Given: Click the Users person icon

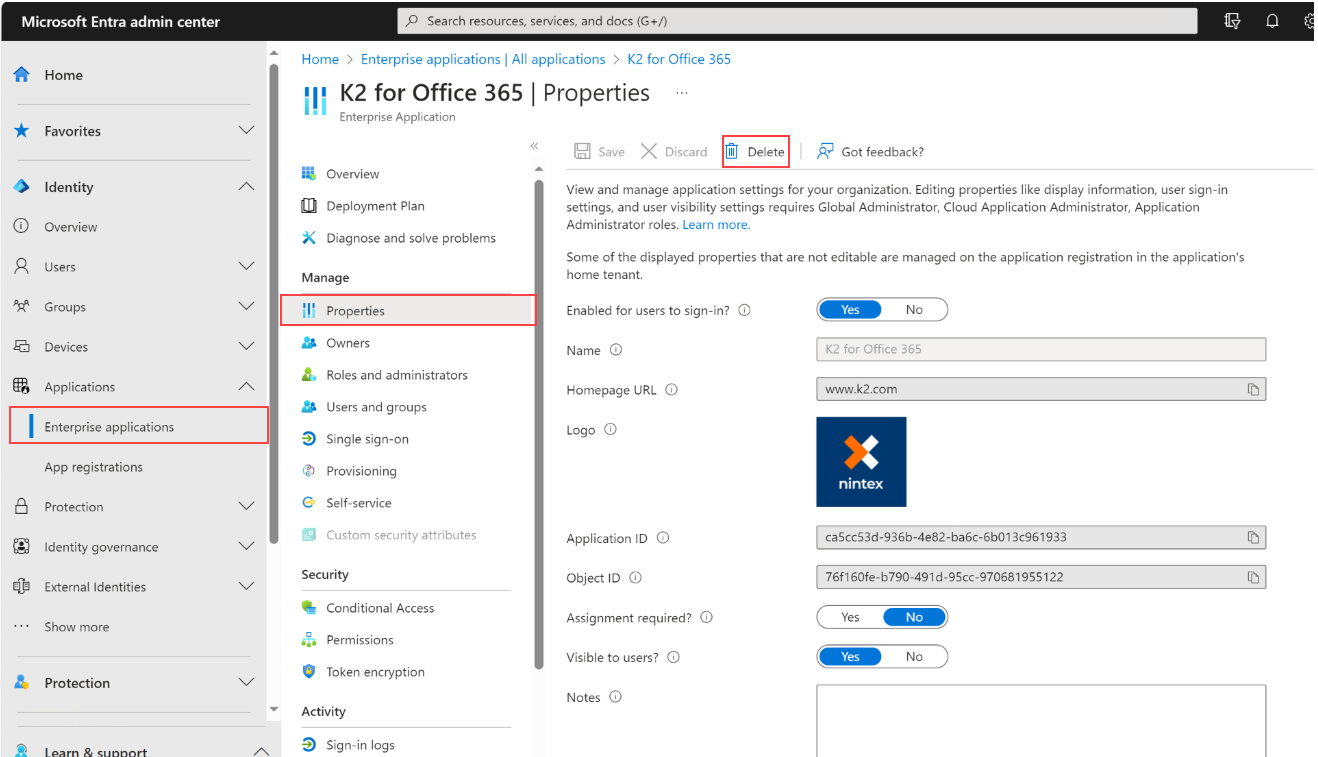Looking at the screenshot, I should tap(21, 267).
